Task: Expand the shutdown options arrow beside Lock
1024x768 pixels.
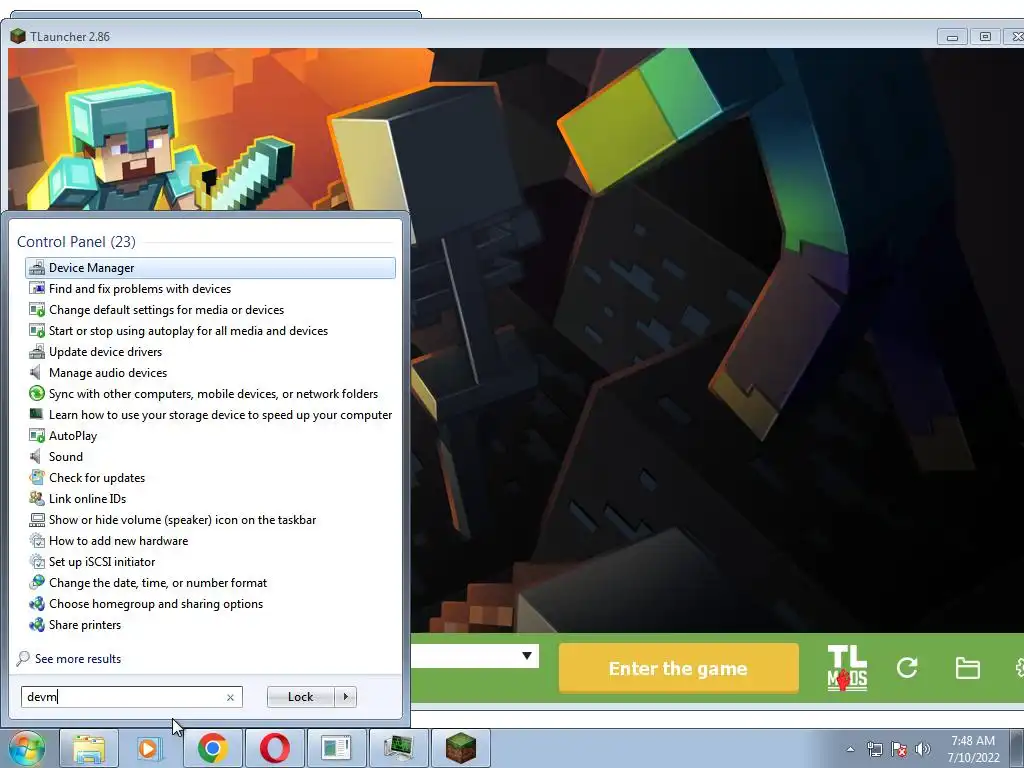Action: coord(345,697)
